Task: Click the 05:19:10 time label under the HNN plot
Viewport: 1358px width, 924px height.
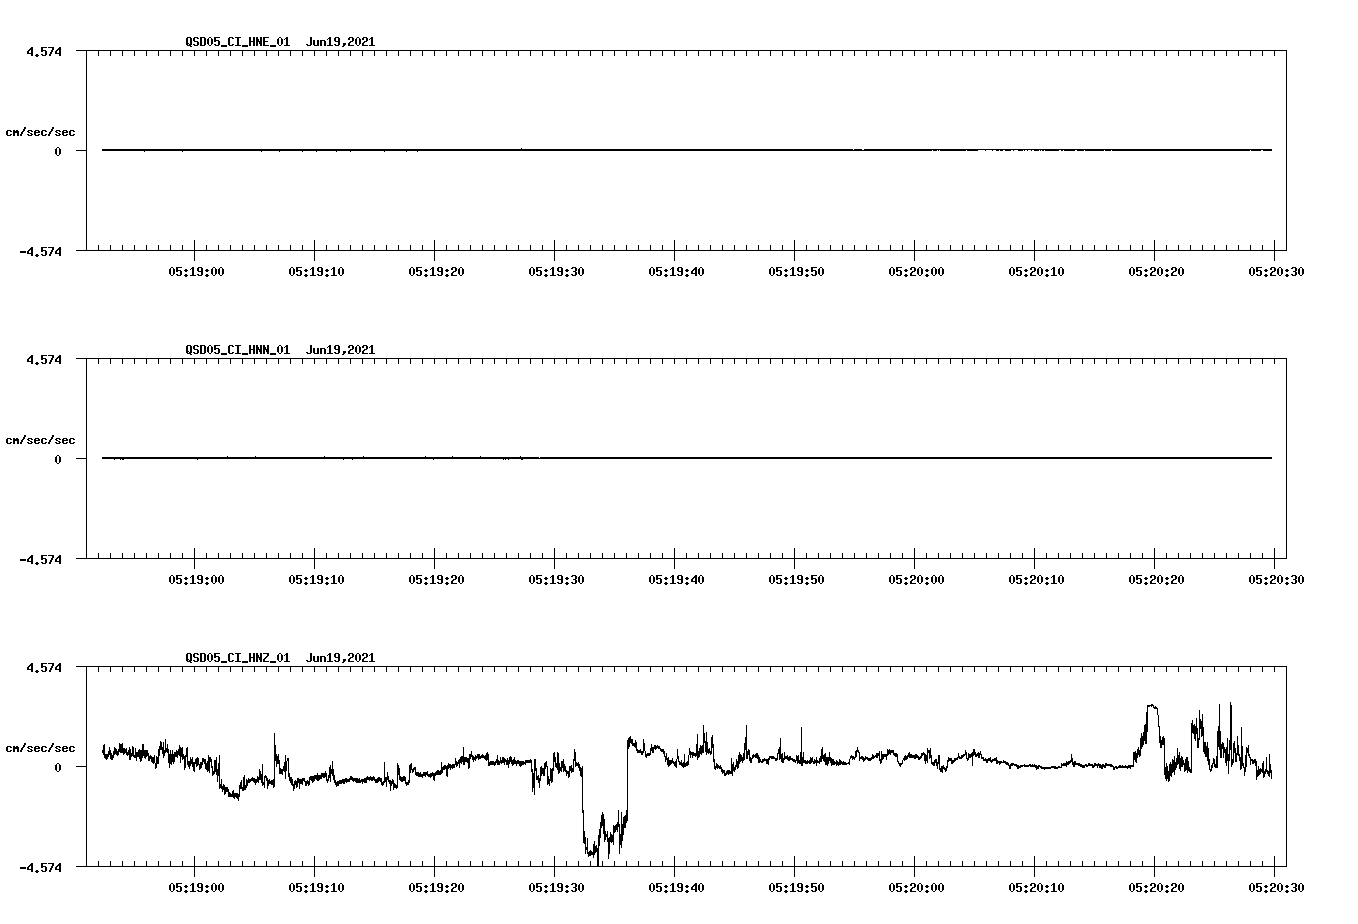Action: 316,580
